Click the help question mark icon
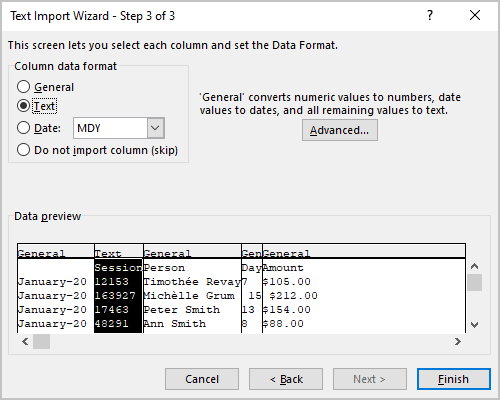500x400 pixels. 430,15
